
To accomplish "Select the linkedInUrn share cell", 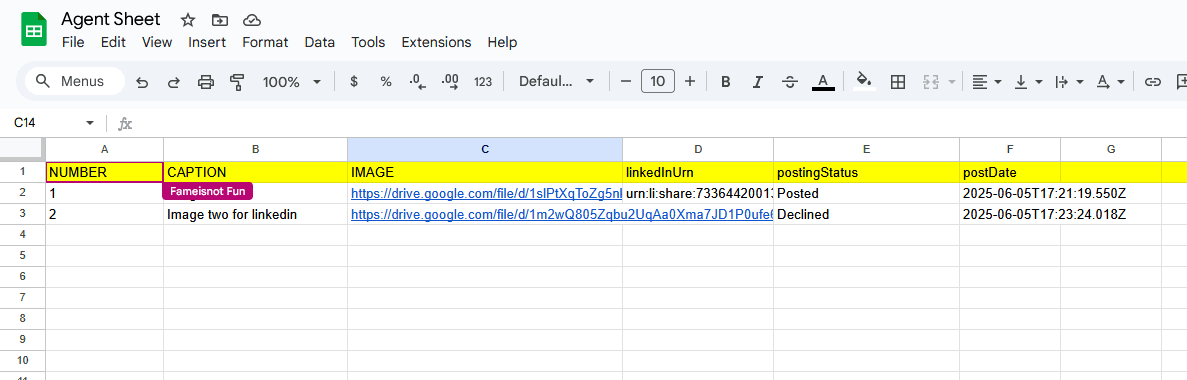I will (698, 194).
